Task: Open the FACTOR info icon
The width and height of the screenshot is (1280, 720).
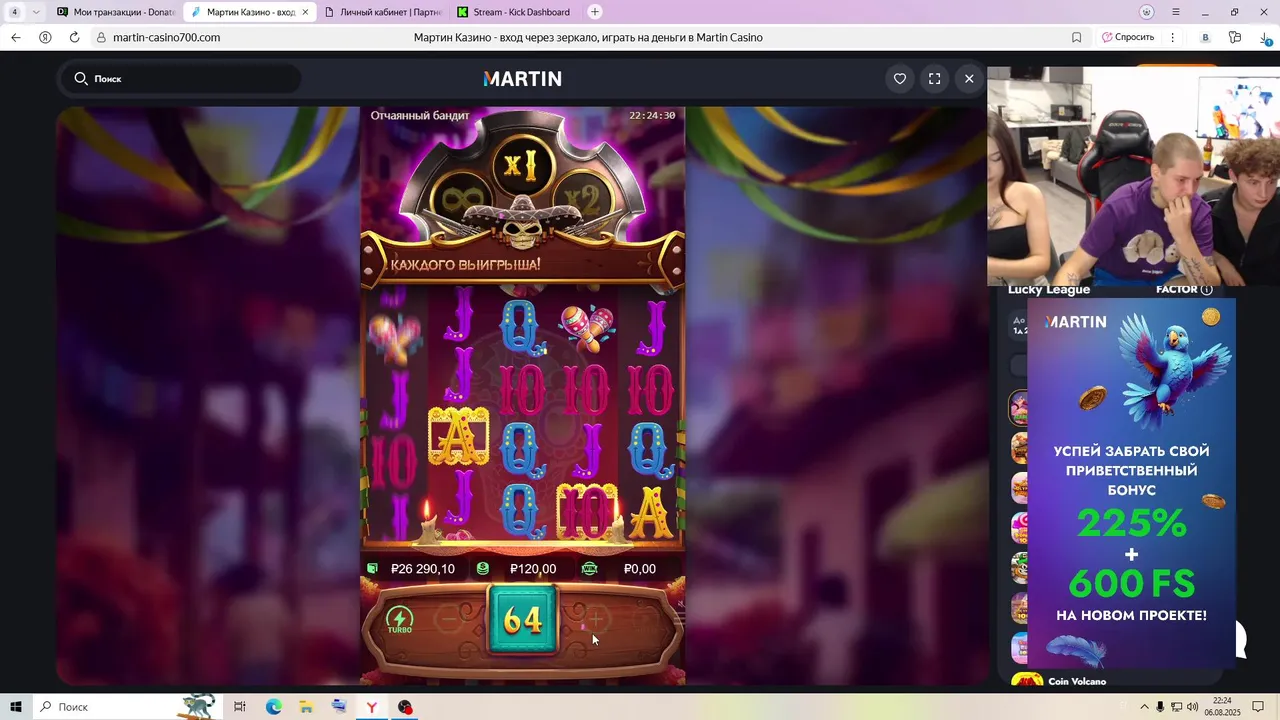Action: click(1206, 290)
